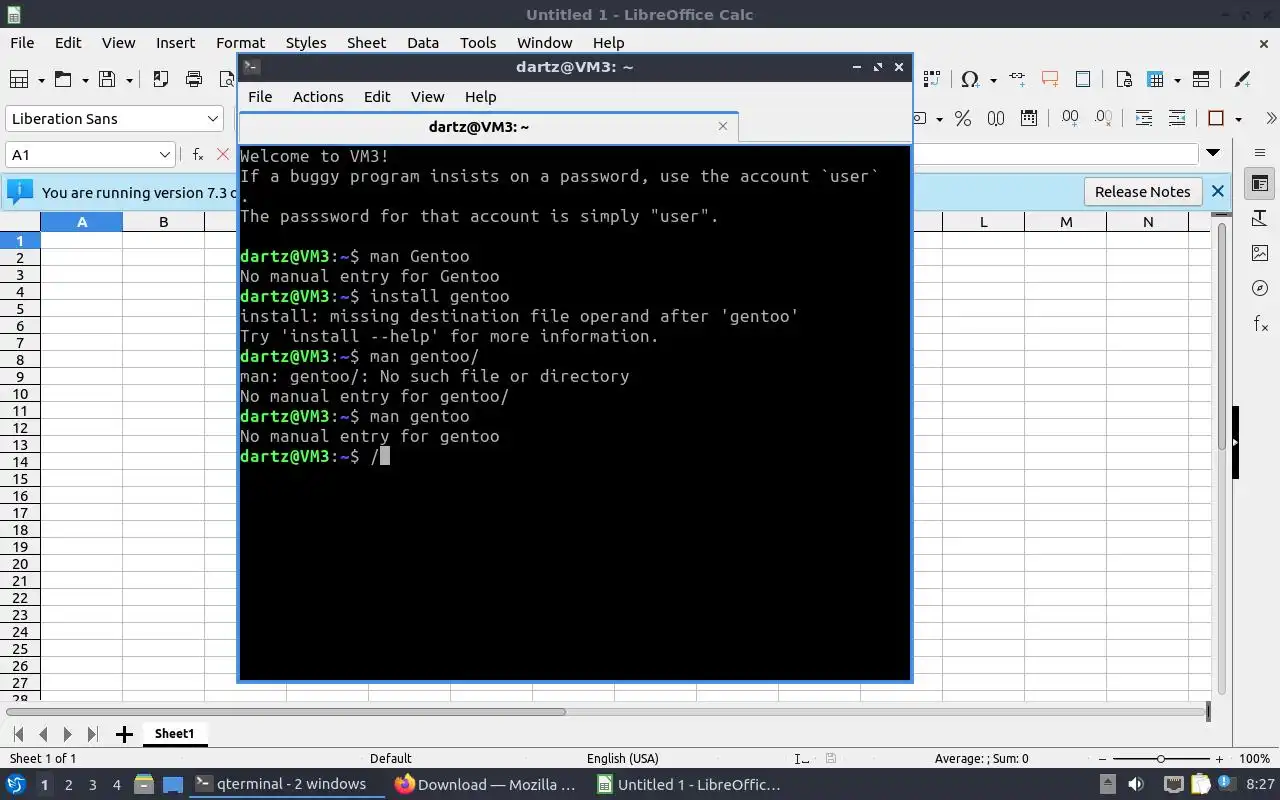Click the Print icon in Calc toolbar
Image resolution: width=1280 pixels, height=800 pixels.
pos(194,80)
